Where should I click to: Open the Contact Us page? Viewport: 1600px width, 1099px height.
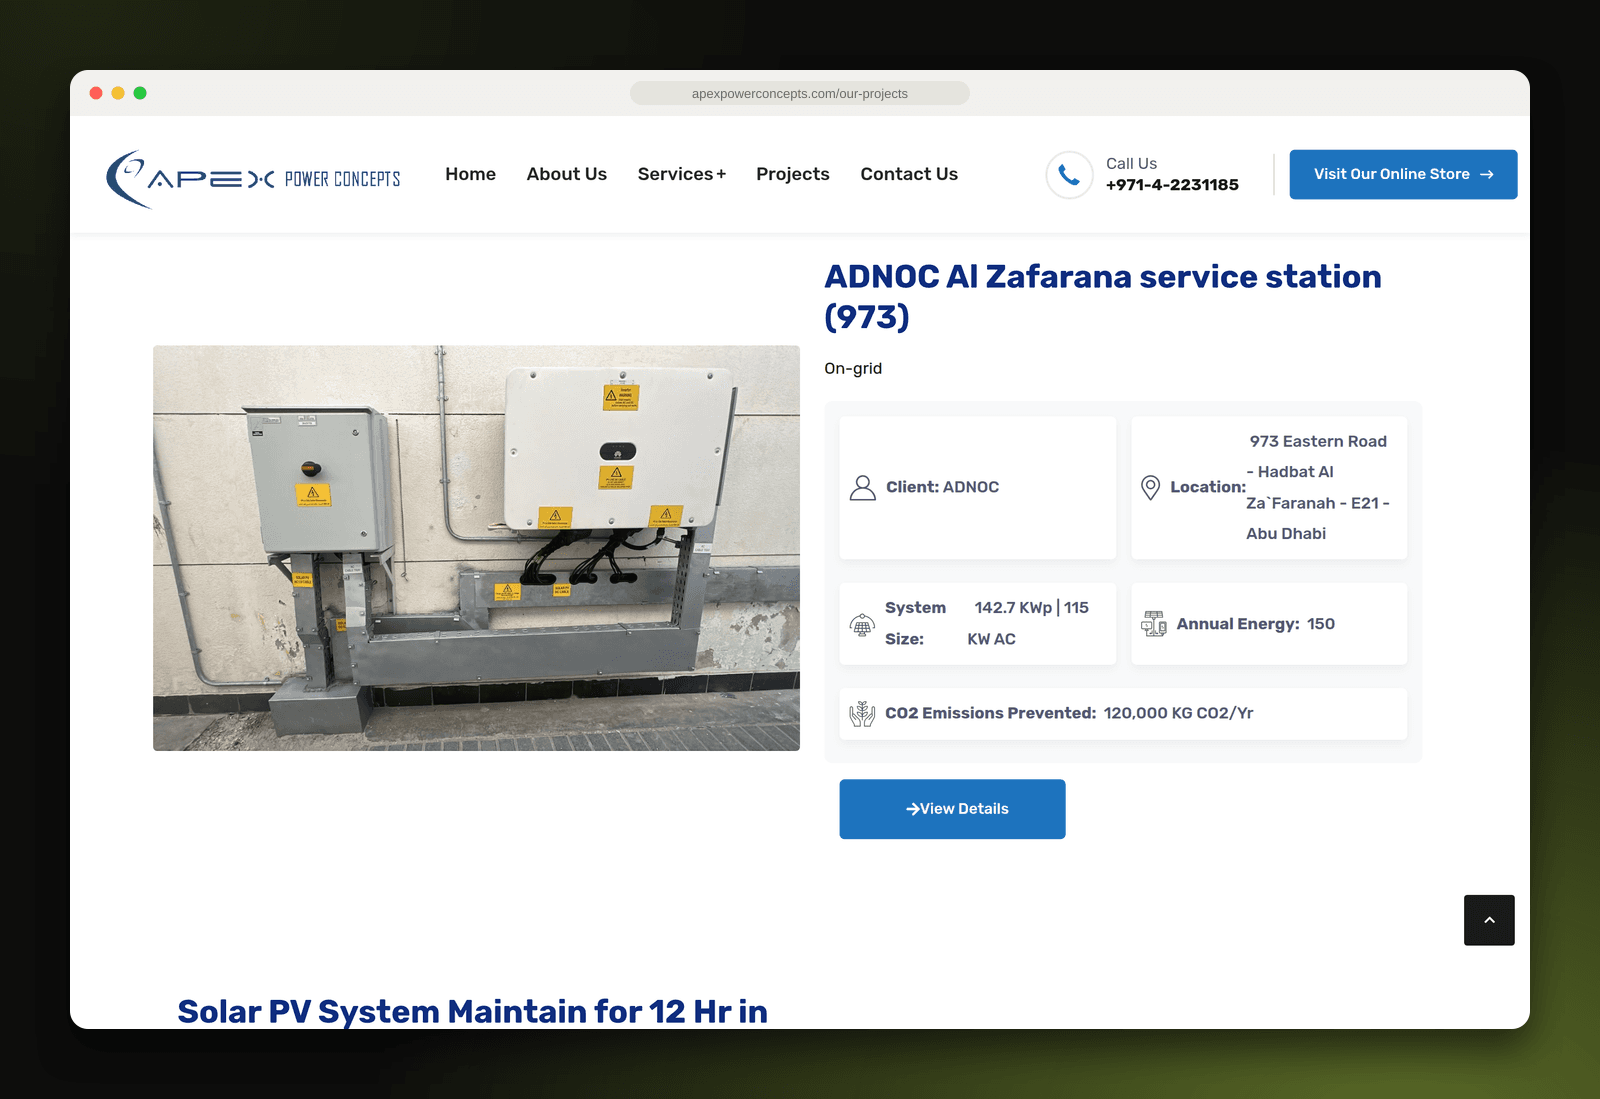[x=909, y=174]
